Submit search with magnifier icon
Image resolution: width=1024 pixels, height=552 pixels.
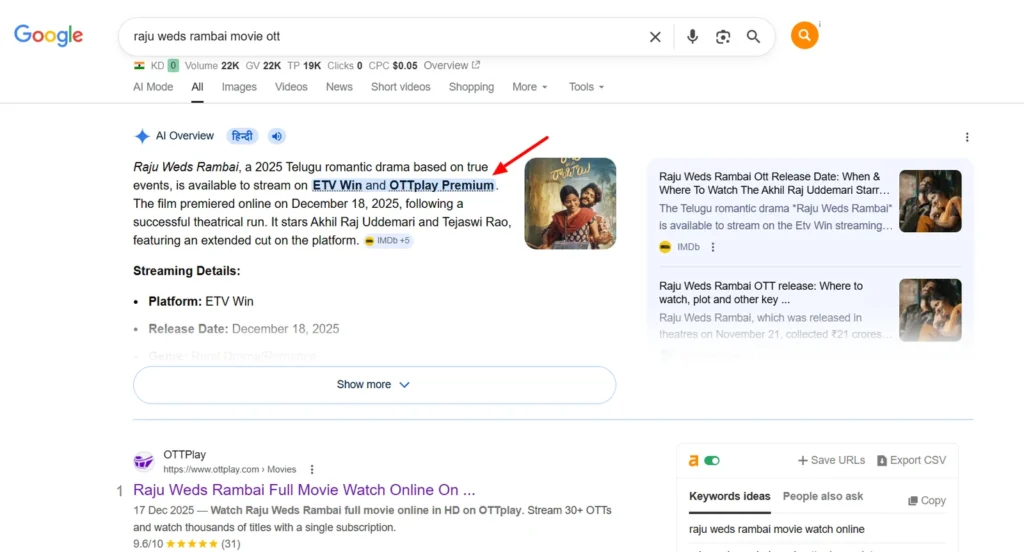click(753, 37)
